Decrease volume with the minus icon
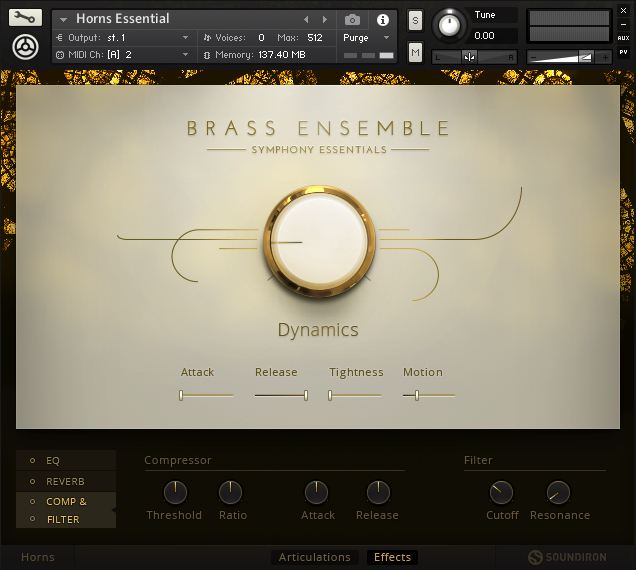The width and height of the screenshot is (636, 570). 534,58
